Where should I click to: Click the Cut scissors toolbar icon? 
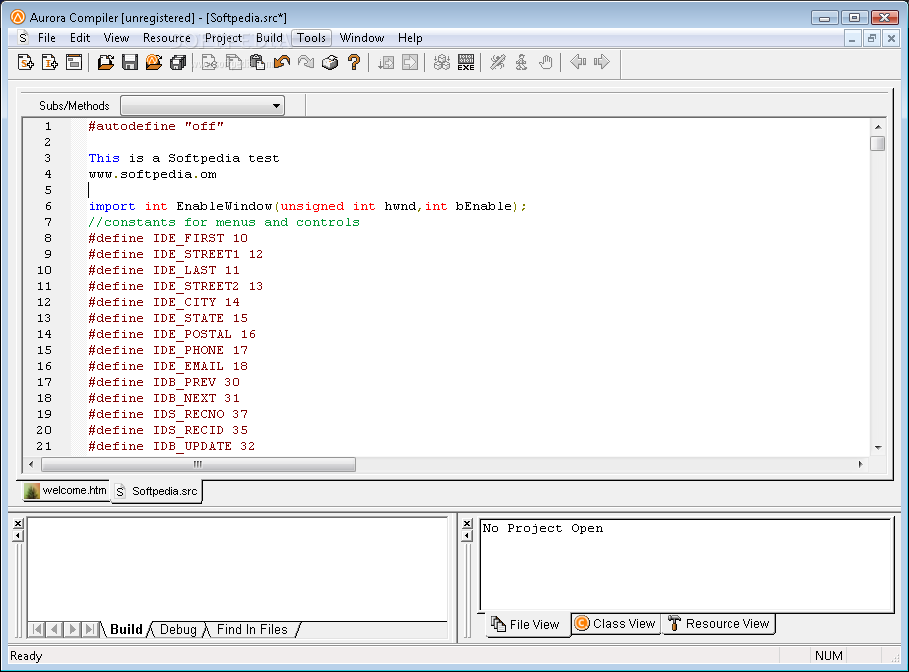tap(209, 62)
